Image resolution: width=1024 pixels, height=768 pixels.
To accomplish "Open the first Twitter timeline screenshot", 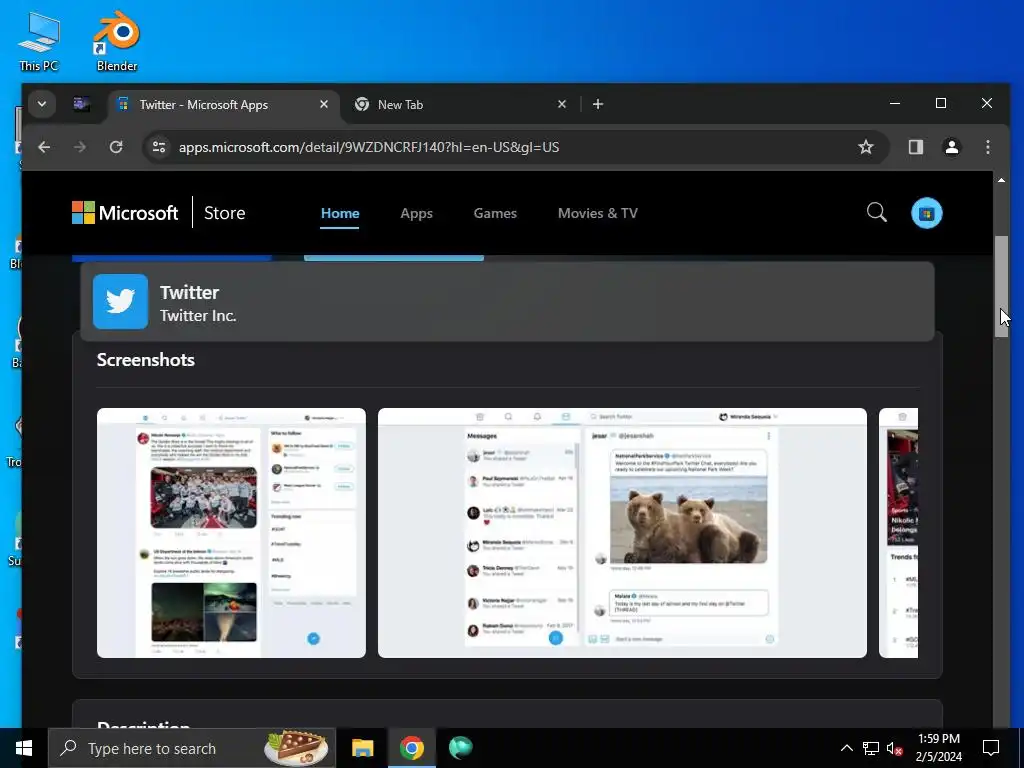I will tap(231, 533).
